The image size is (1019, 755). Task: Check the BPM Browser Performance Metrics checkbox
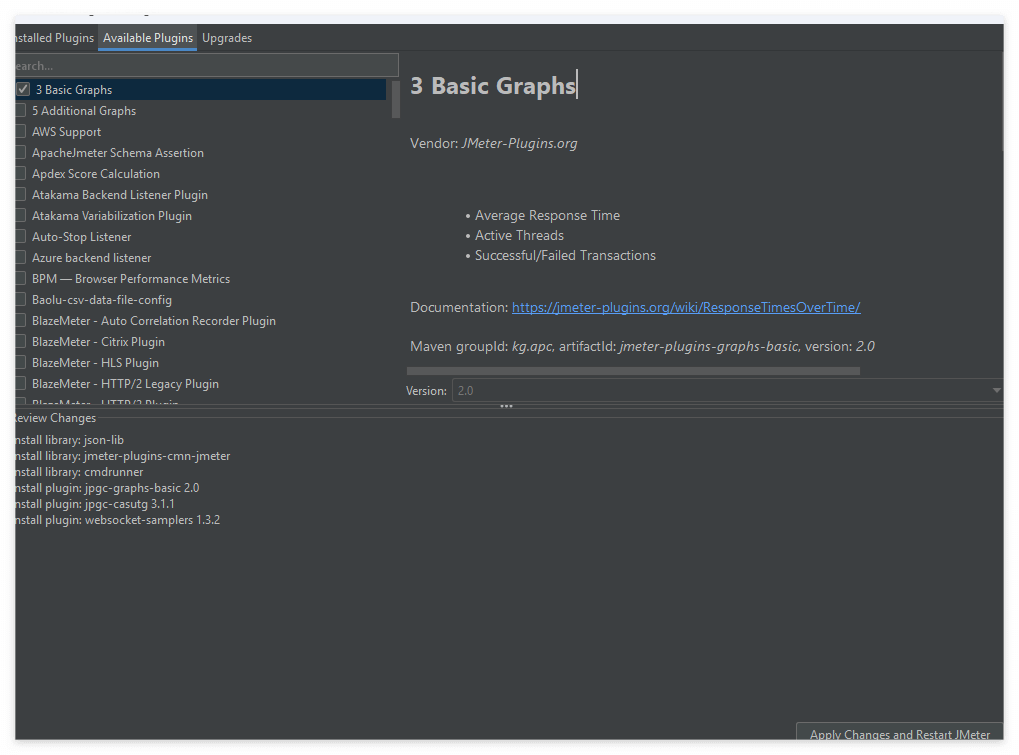tap(21, 279)
